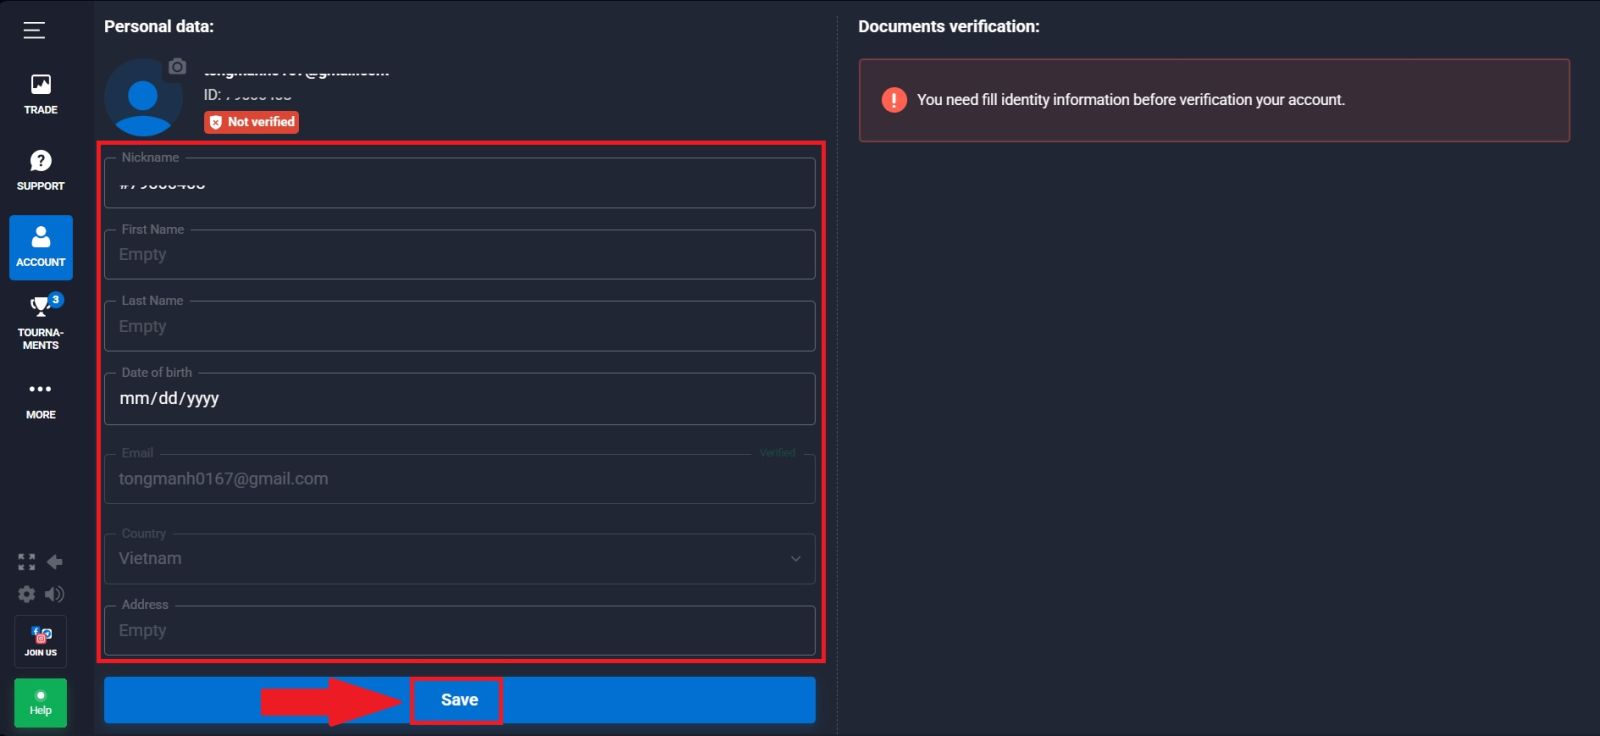
Task: Click the Save button
Action: (x=459, y=700)
